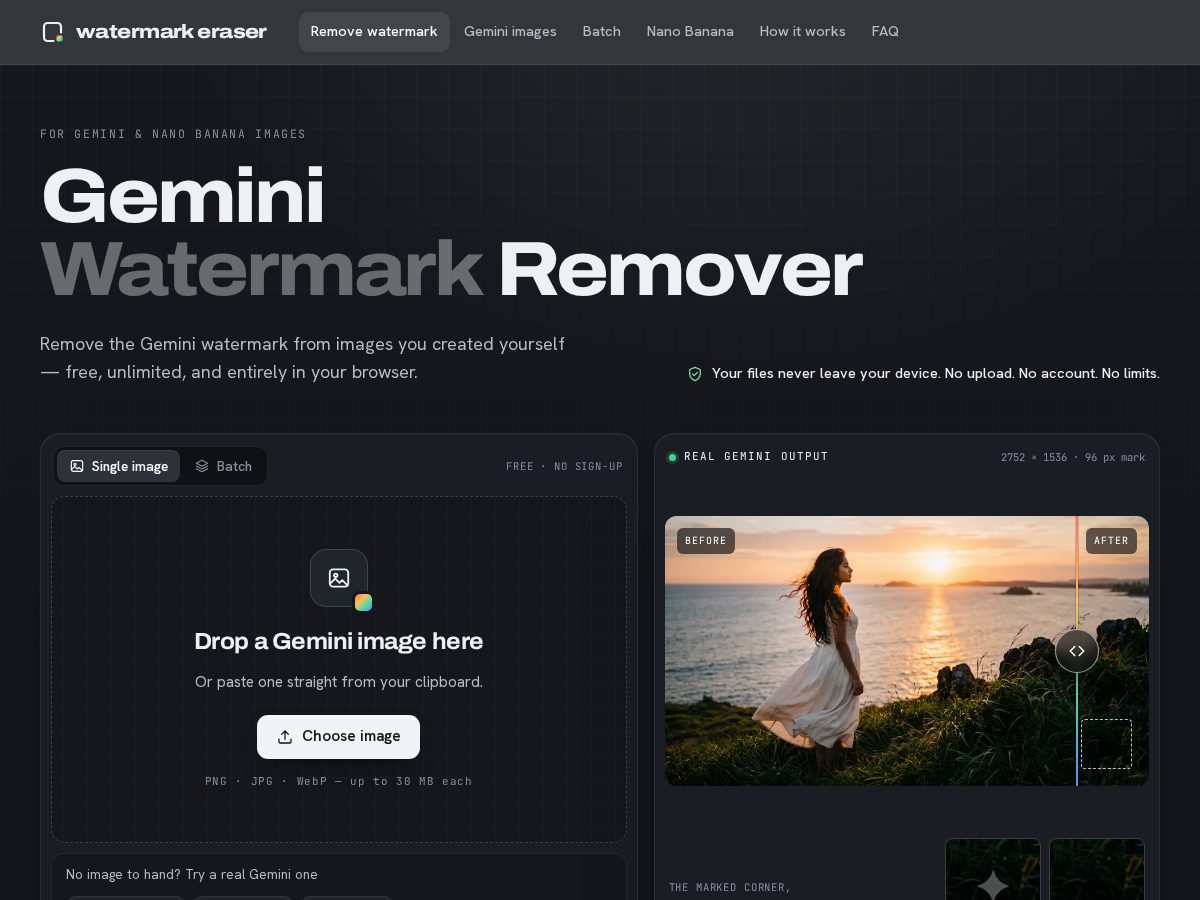Click the BEFORE label on comparison image
The width and height of the screenshot is (1200, 900).
(x=706, y=541)
